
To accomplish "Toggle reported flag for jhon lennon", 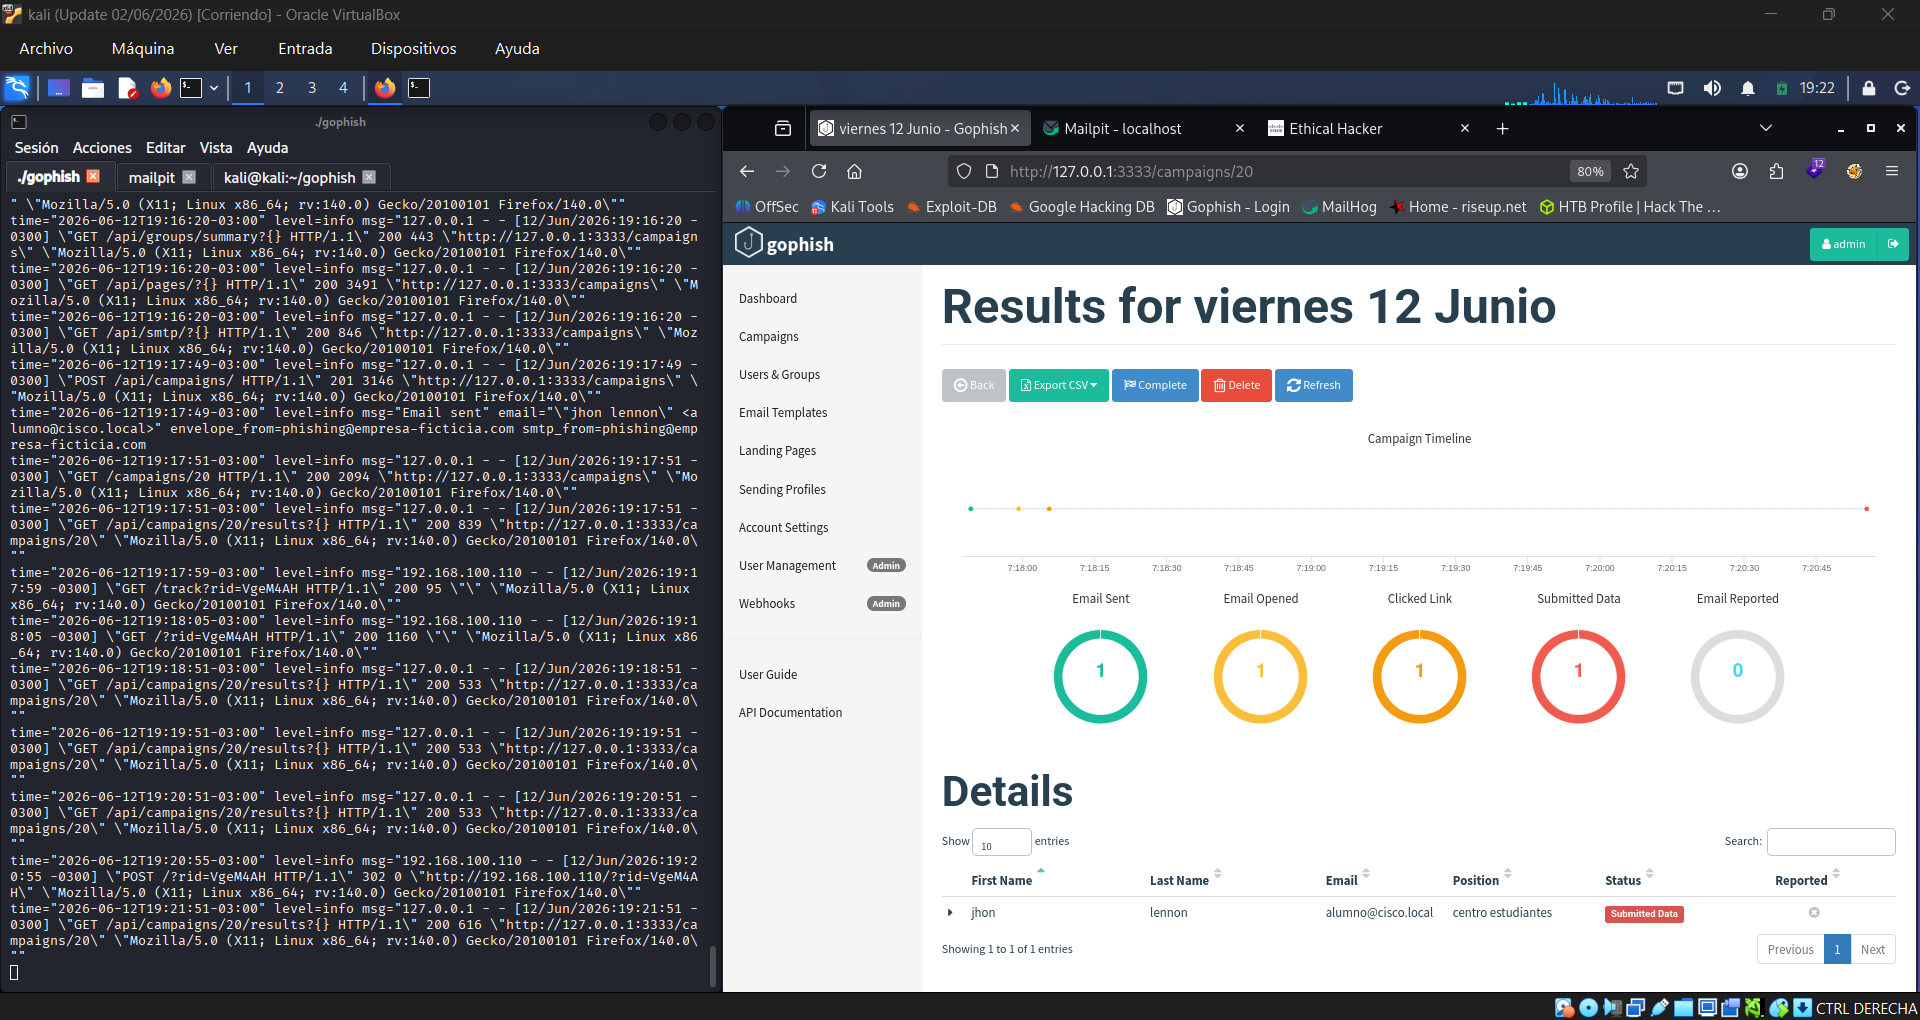I will 1814,913.
